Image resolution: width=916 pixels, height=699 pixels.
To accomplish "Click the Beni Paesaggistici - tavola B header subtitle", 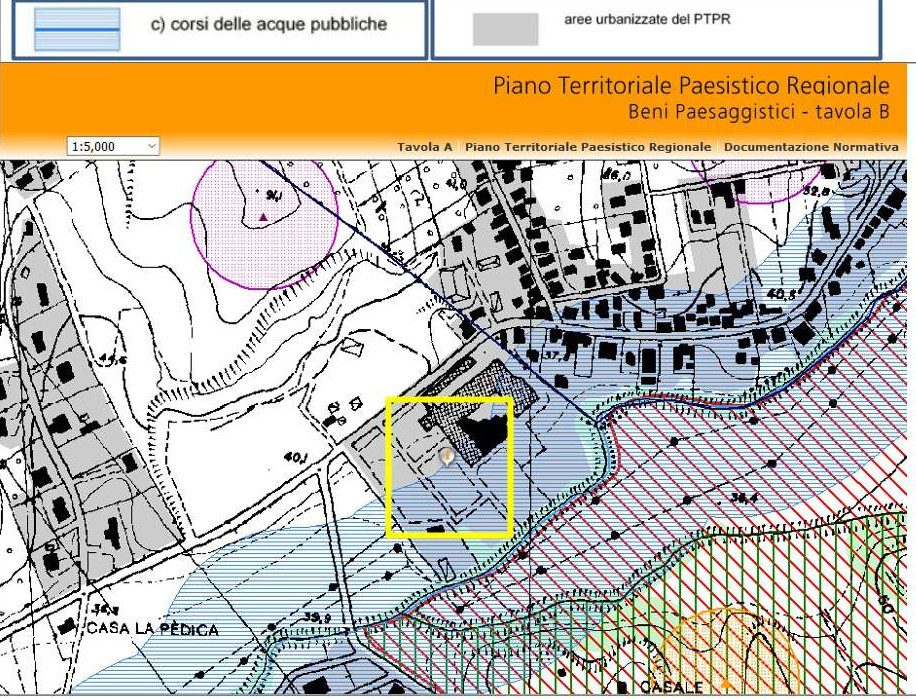I will [759, 111].
